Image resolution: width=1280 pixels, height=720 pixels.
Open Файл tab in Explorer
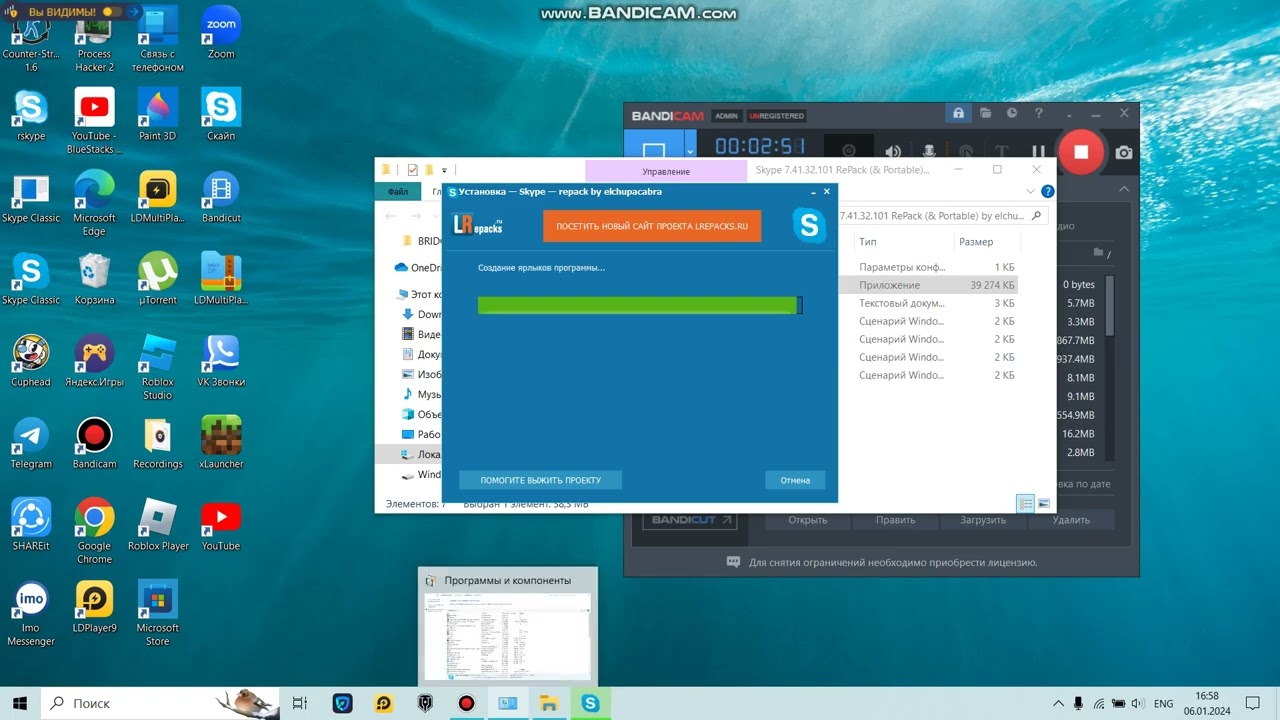point(398,192)
